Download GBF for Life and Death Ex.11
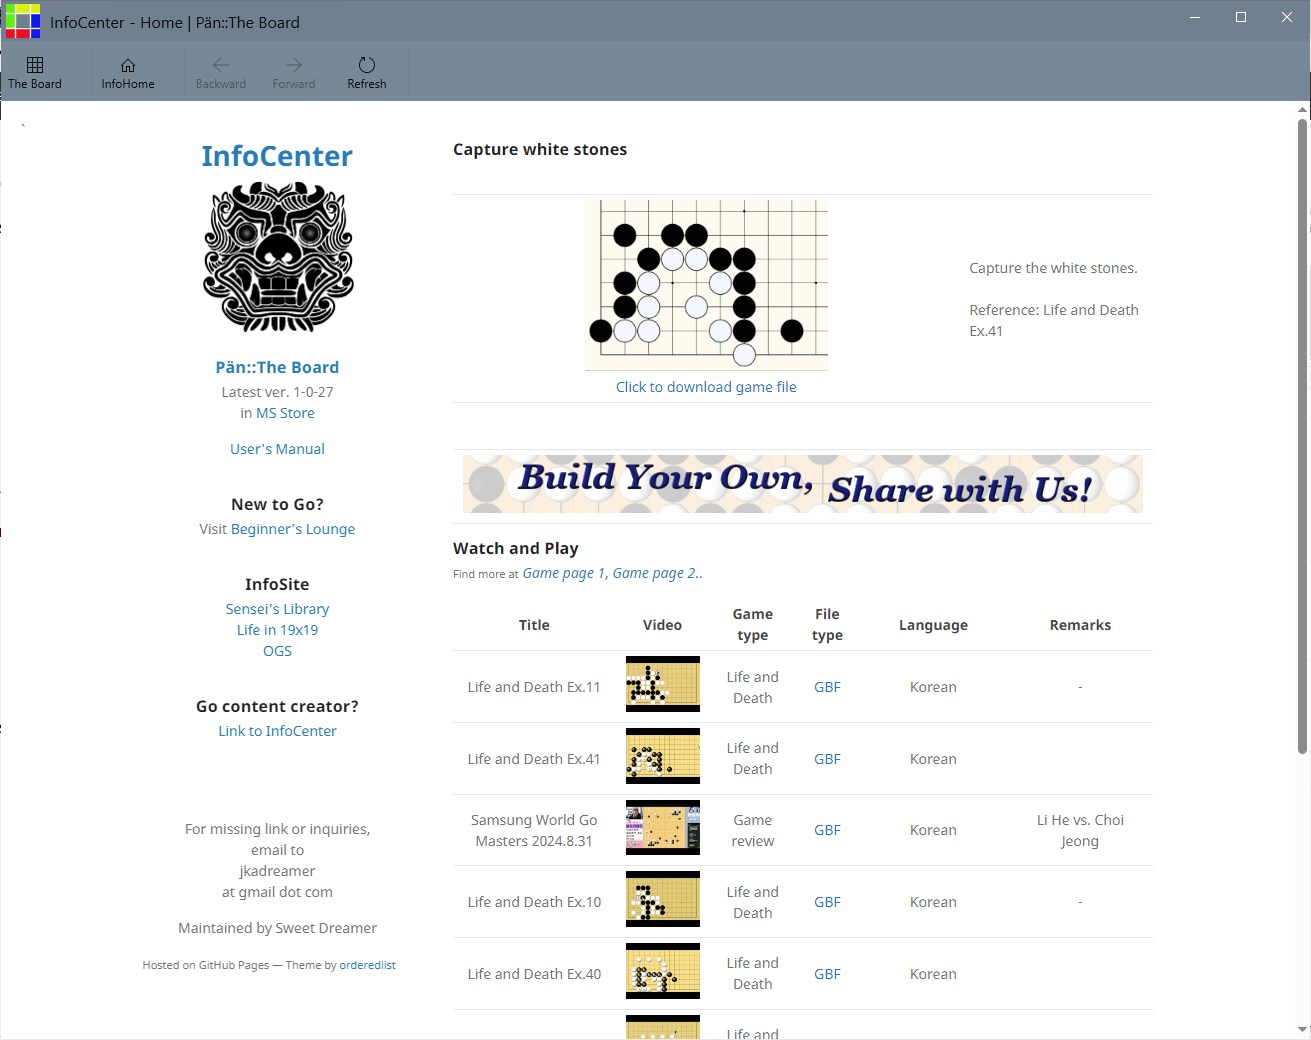 [x=827, y=687]
